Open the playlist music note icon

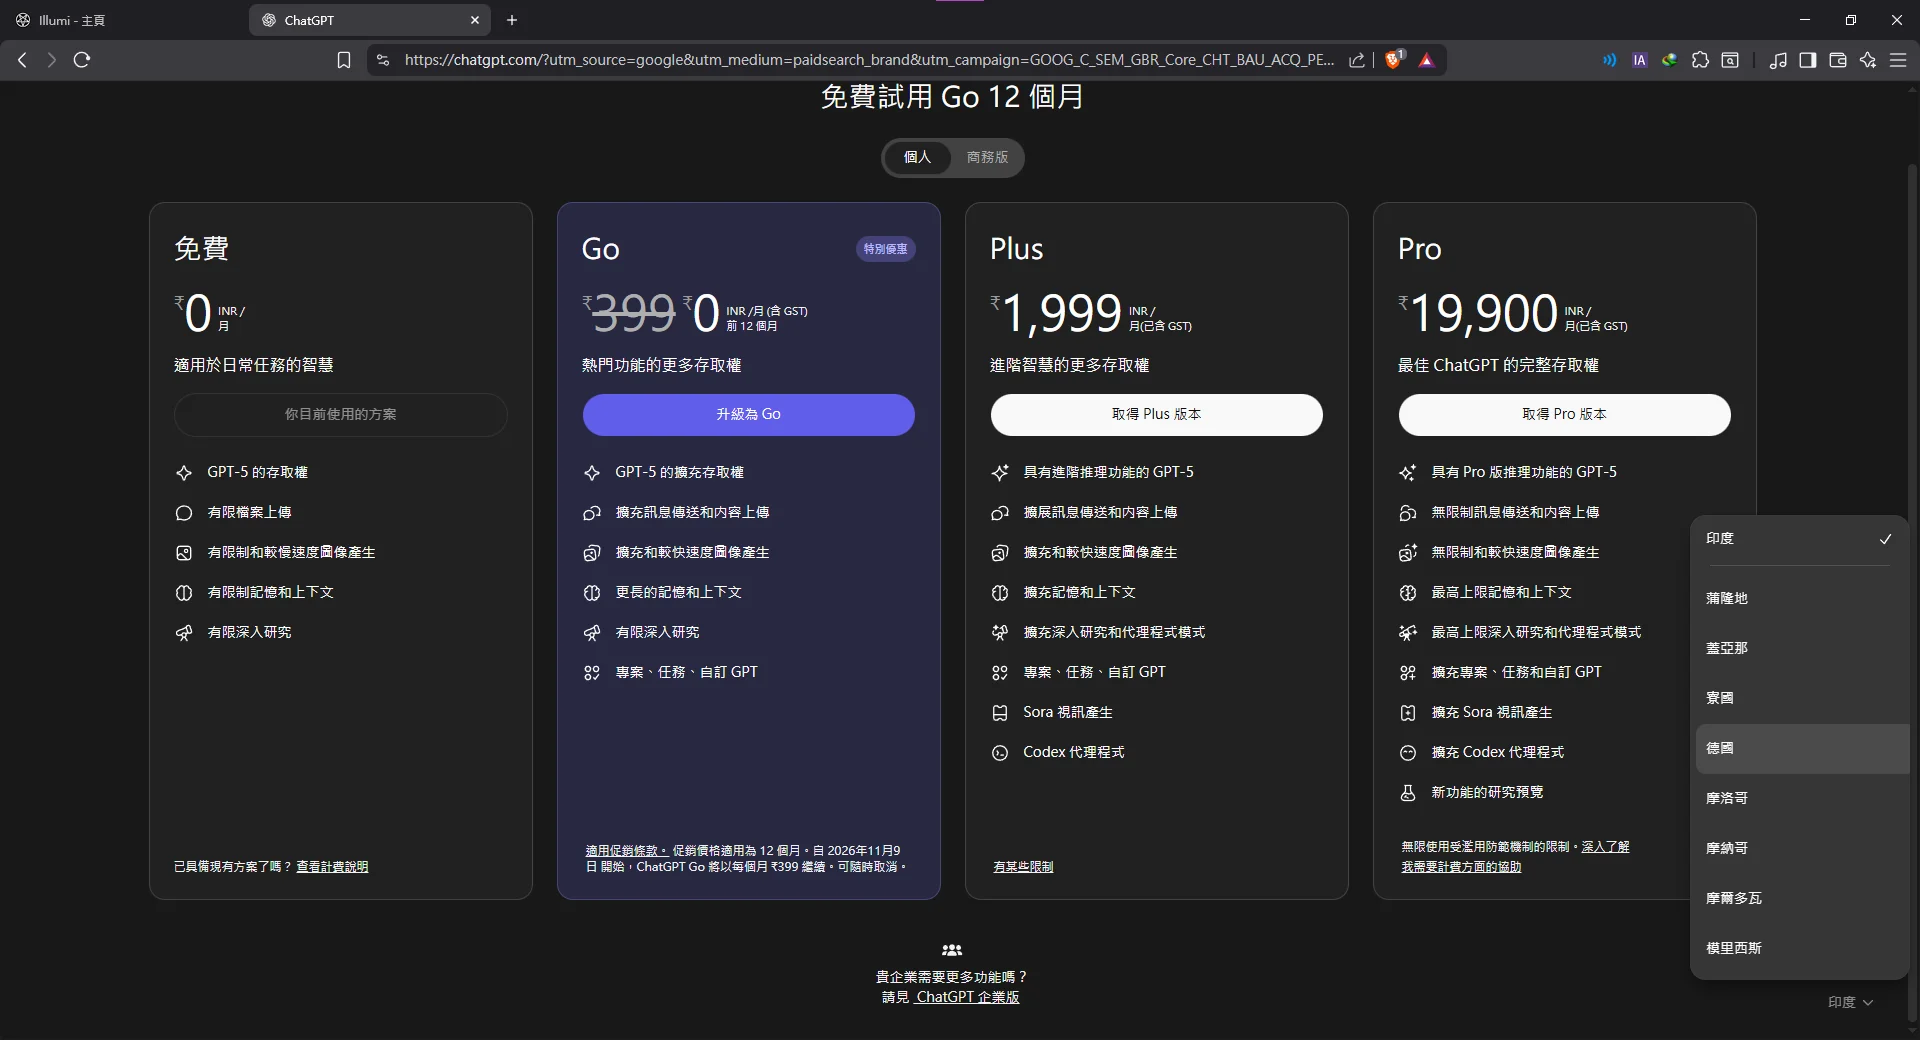[x=1777, y=60]
